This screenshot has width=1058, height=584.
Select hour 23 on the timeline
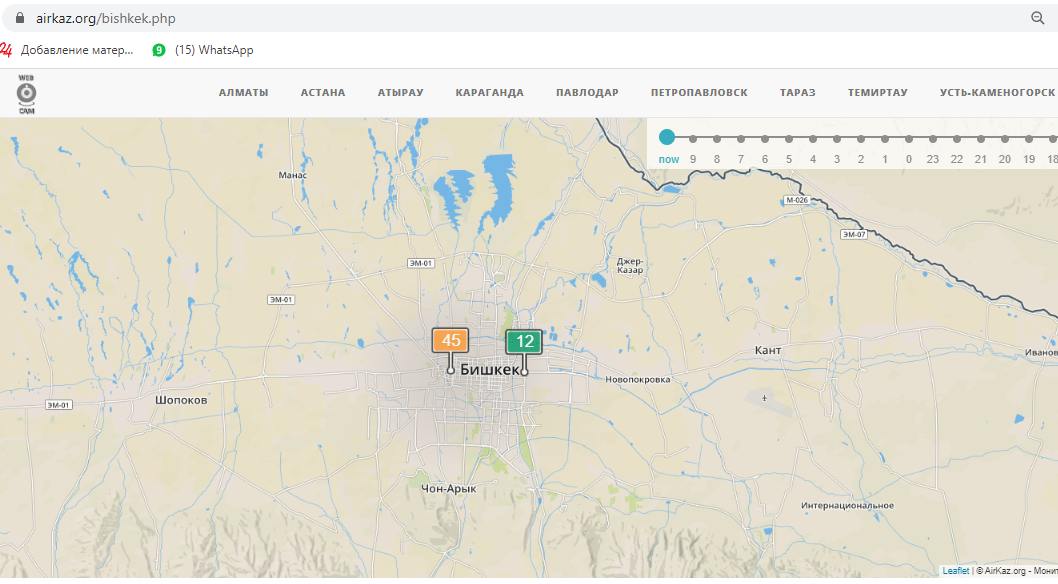coord(932,139)
